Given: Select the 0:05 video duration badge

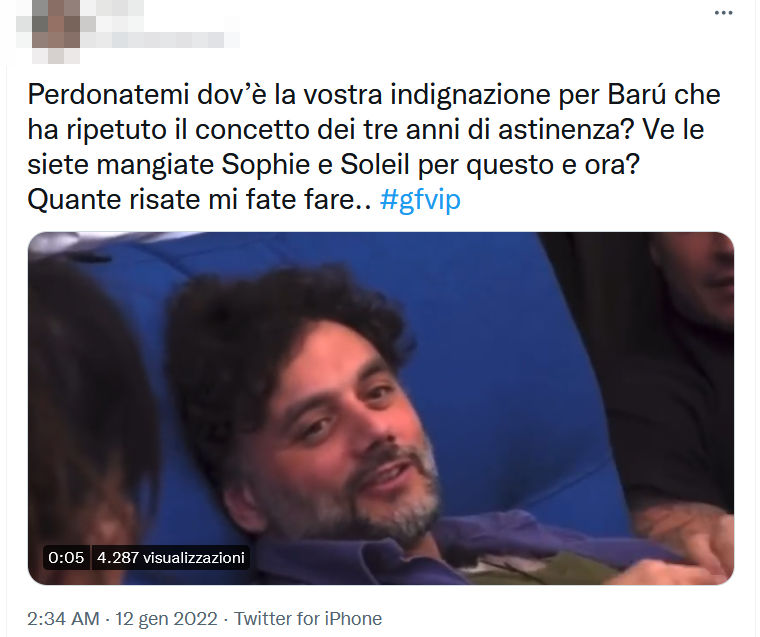Looking at the screenshot, I should pos(66,557).
